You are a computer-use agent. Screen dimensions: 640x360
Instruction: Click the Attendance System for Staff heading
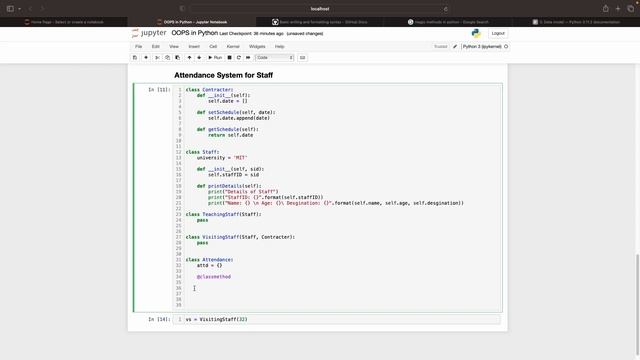(224, 75)
